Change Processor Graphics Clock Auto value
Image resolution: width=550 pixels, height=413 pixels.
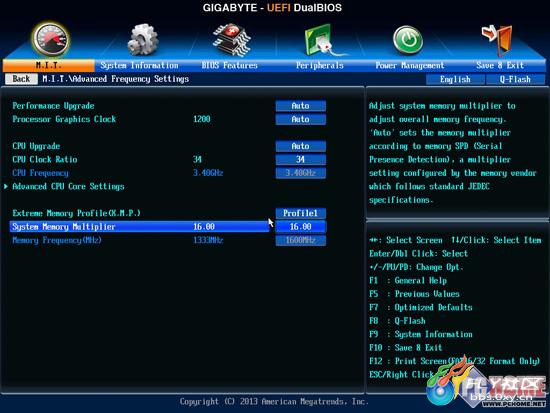[301, 119]
